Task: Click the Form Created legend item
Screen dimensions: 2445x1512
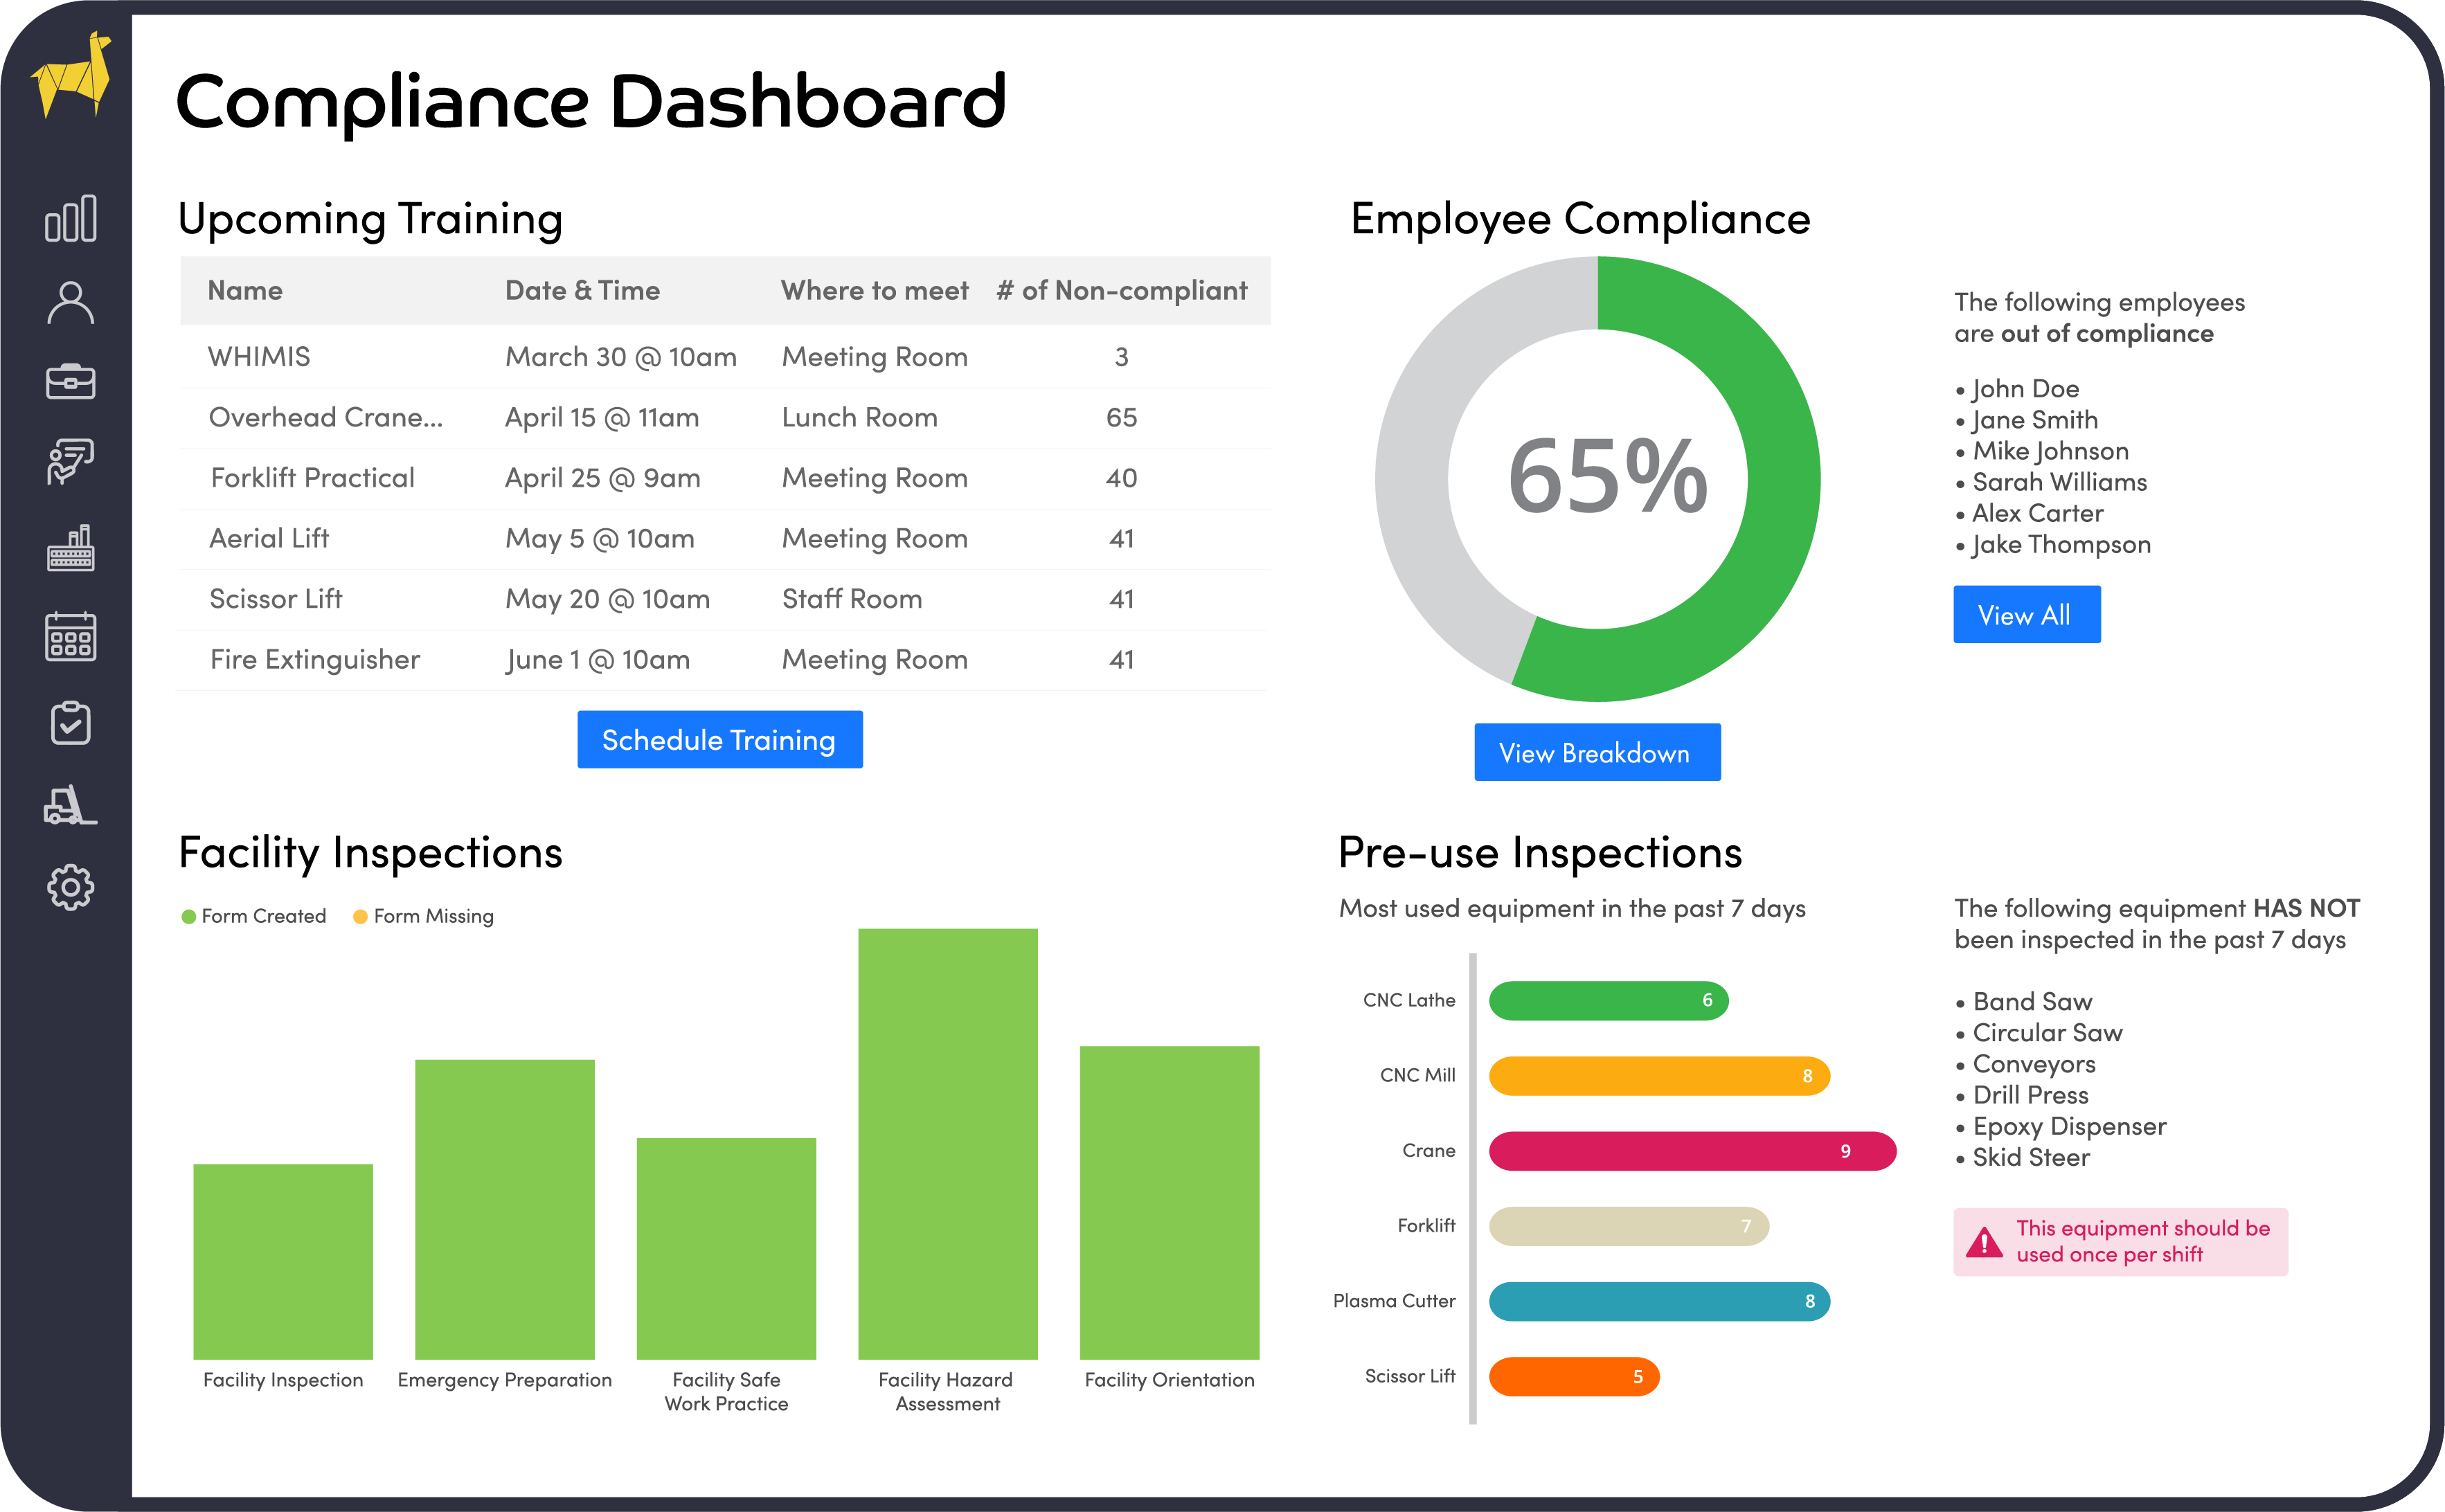Action: (254, 916)
